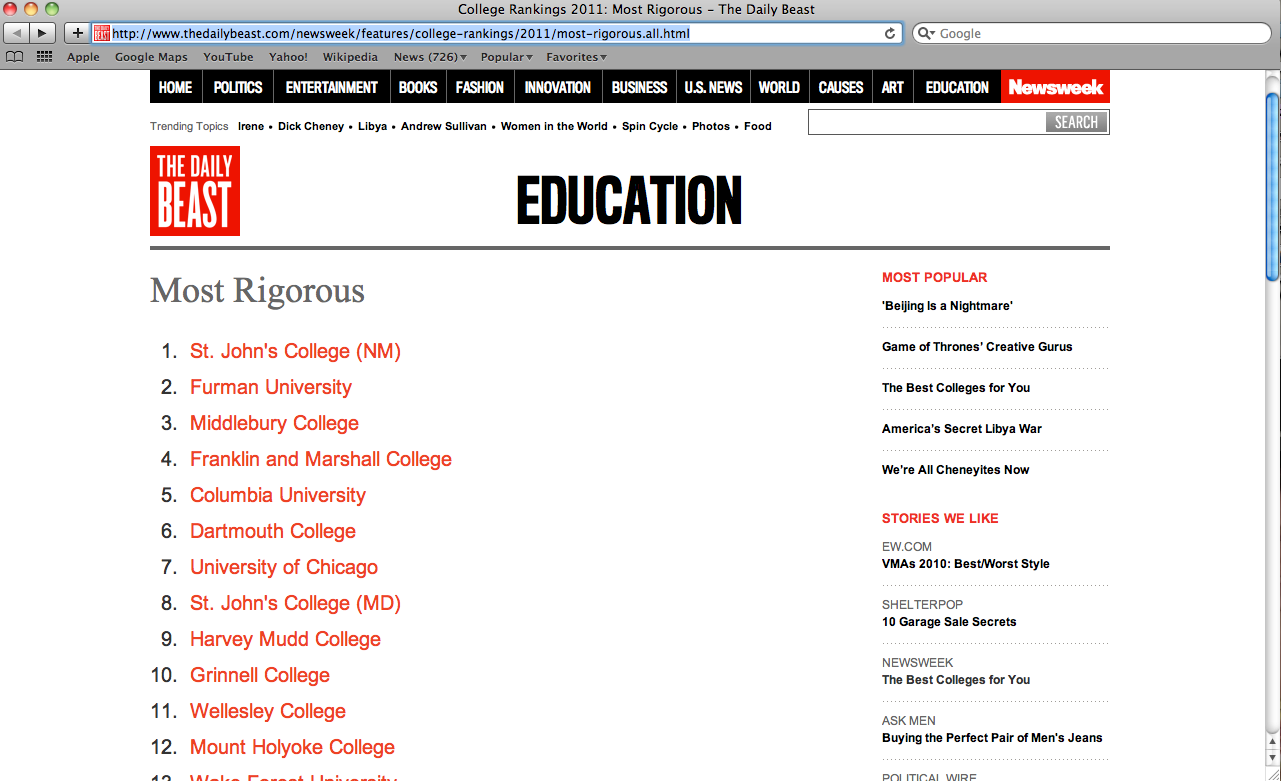Focus the site search text field
The height and width of the screenshot is (781, 1281).
(927, 122)
